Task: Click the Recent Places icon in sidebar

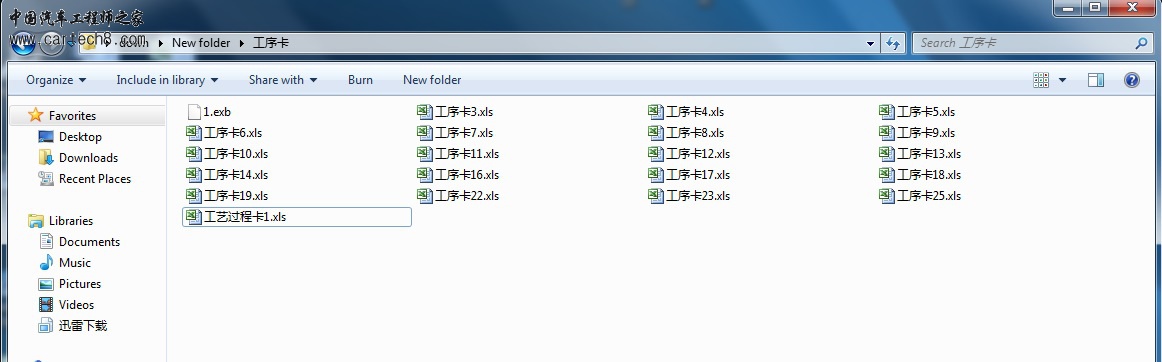Action: coord(46,179)
